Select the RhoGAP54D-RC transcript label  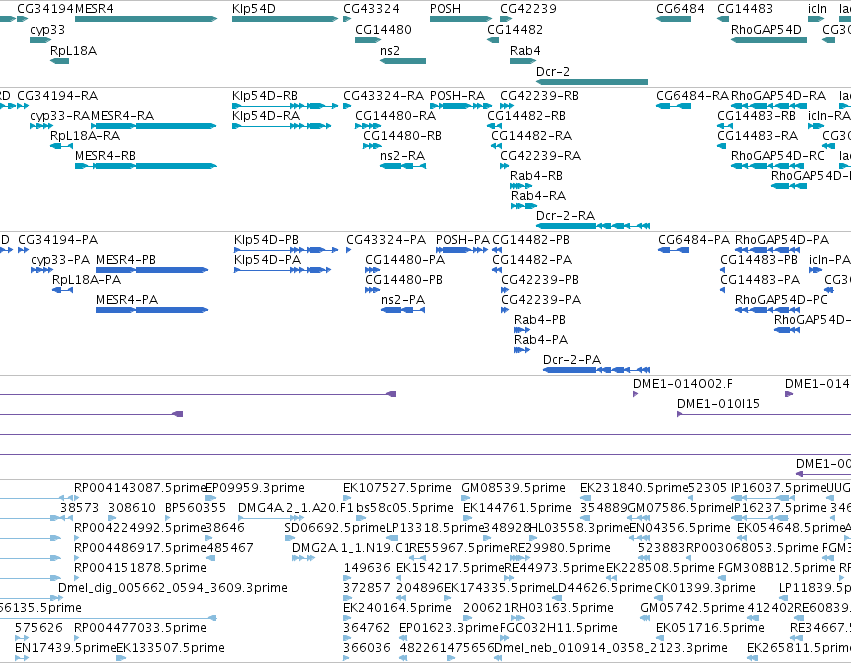[x=778, y=156]
